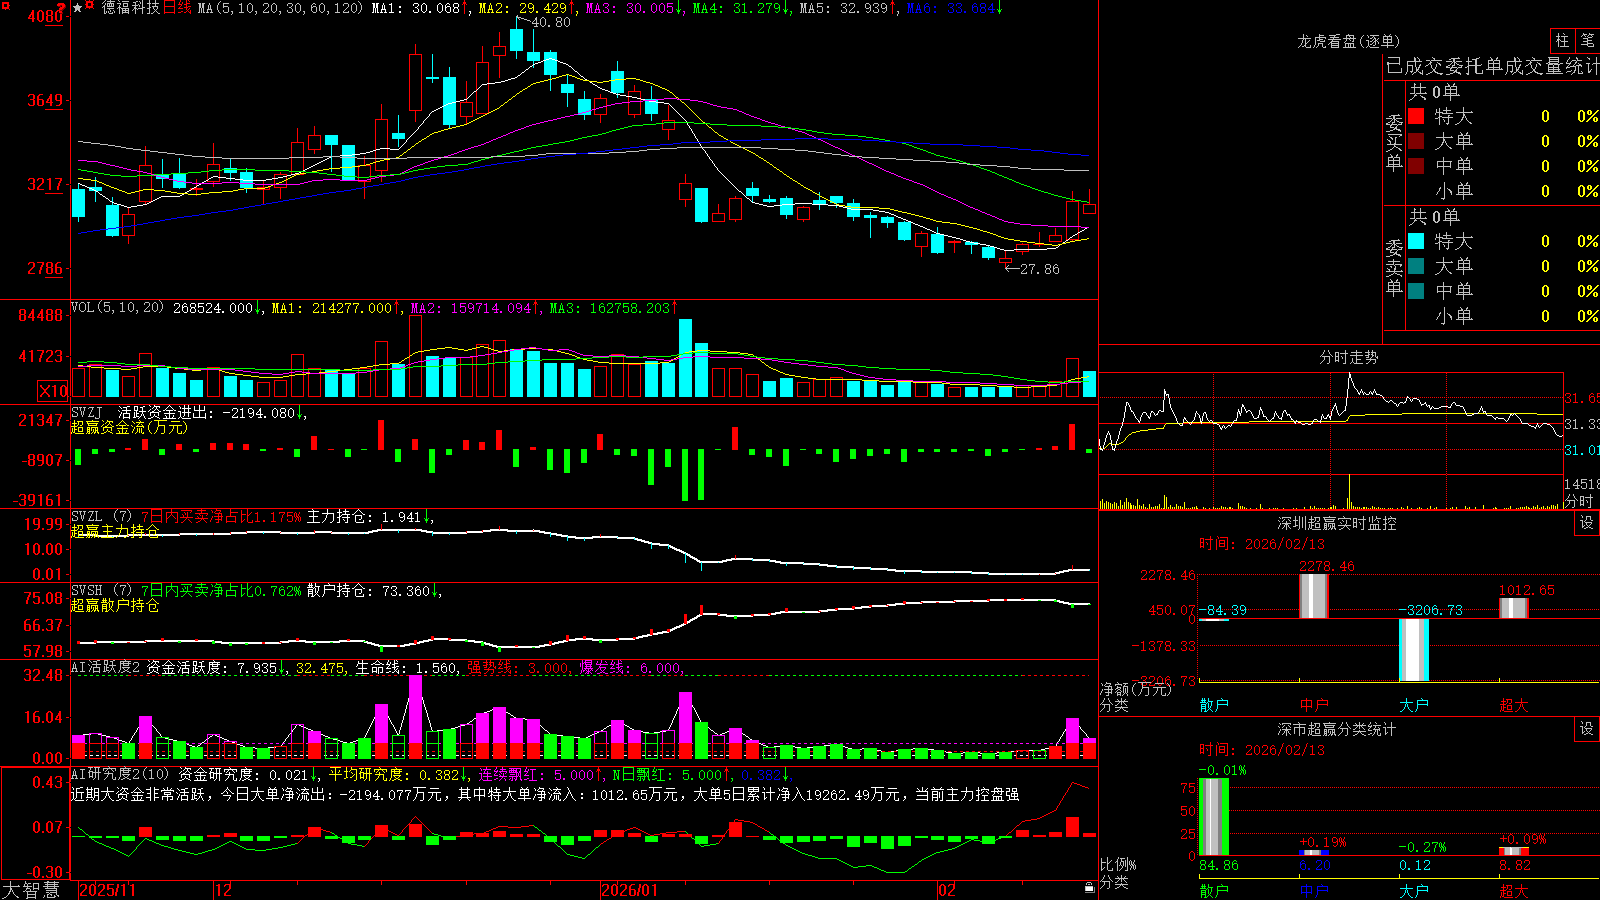Select 超大 in 深市超赢分类统计 chart

click(x=1514, y=890)
